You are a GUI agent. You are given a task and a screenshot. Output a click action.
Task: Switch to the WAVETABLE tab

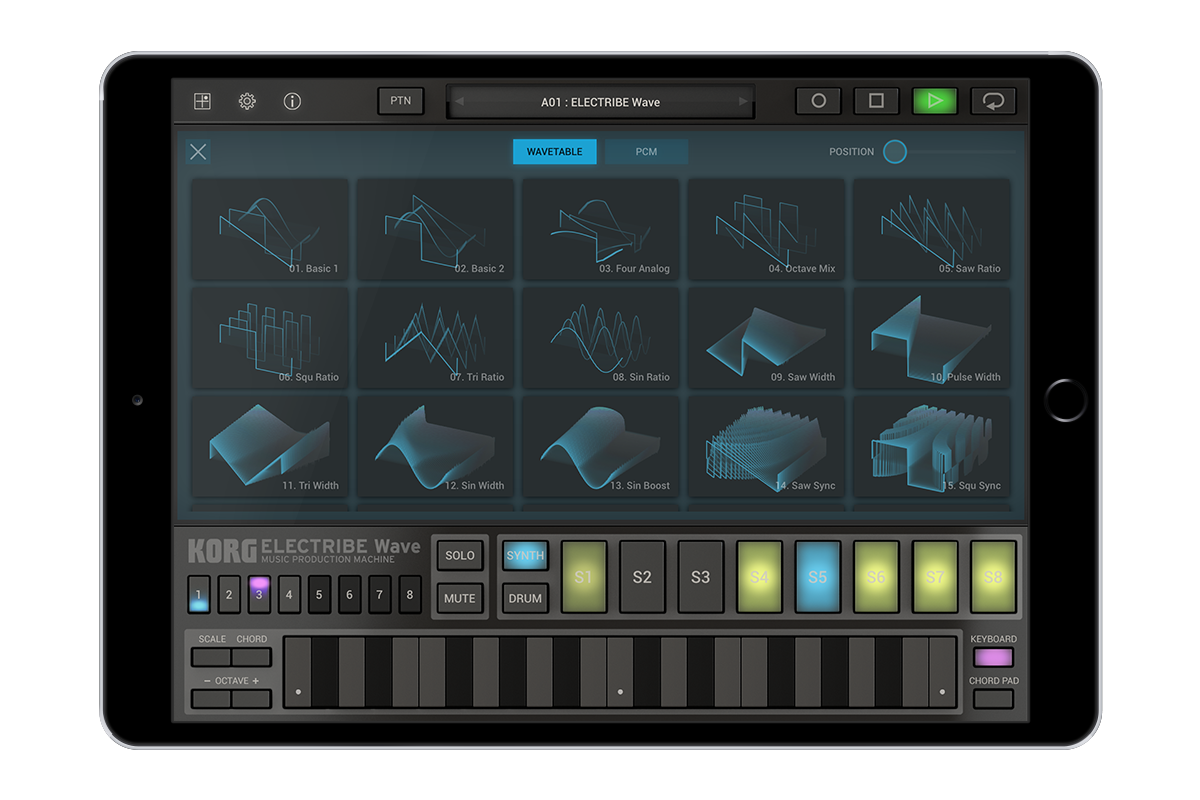point(555,152)
